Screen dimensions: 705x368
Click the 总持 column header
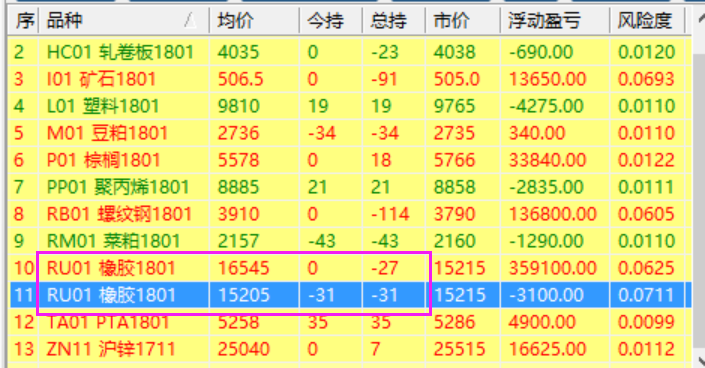[394, 20]
